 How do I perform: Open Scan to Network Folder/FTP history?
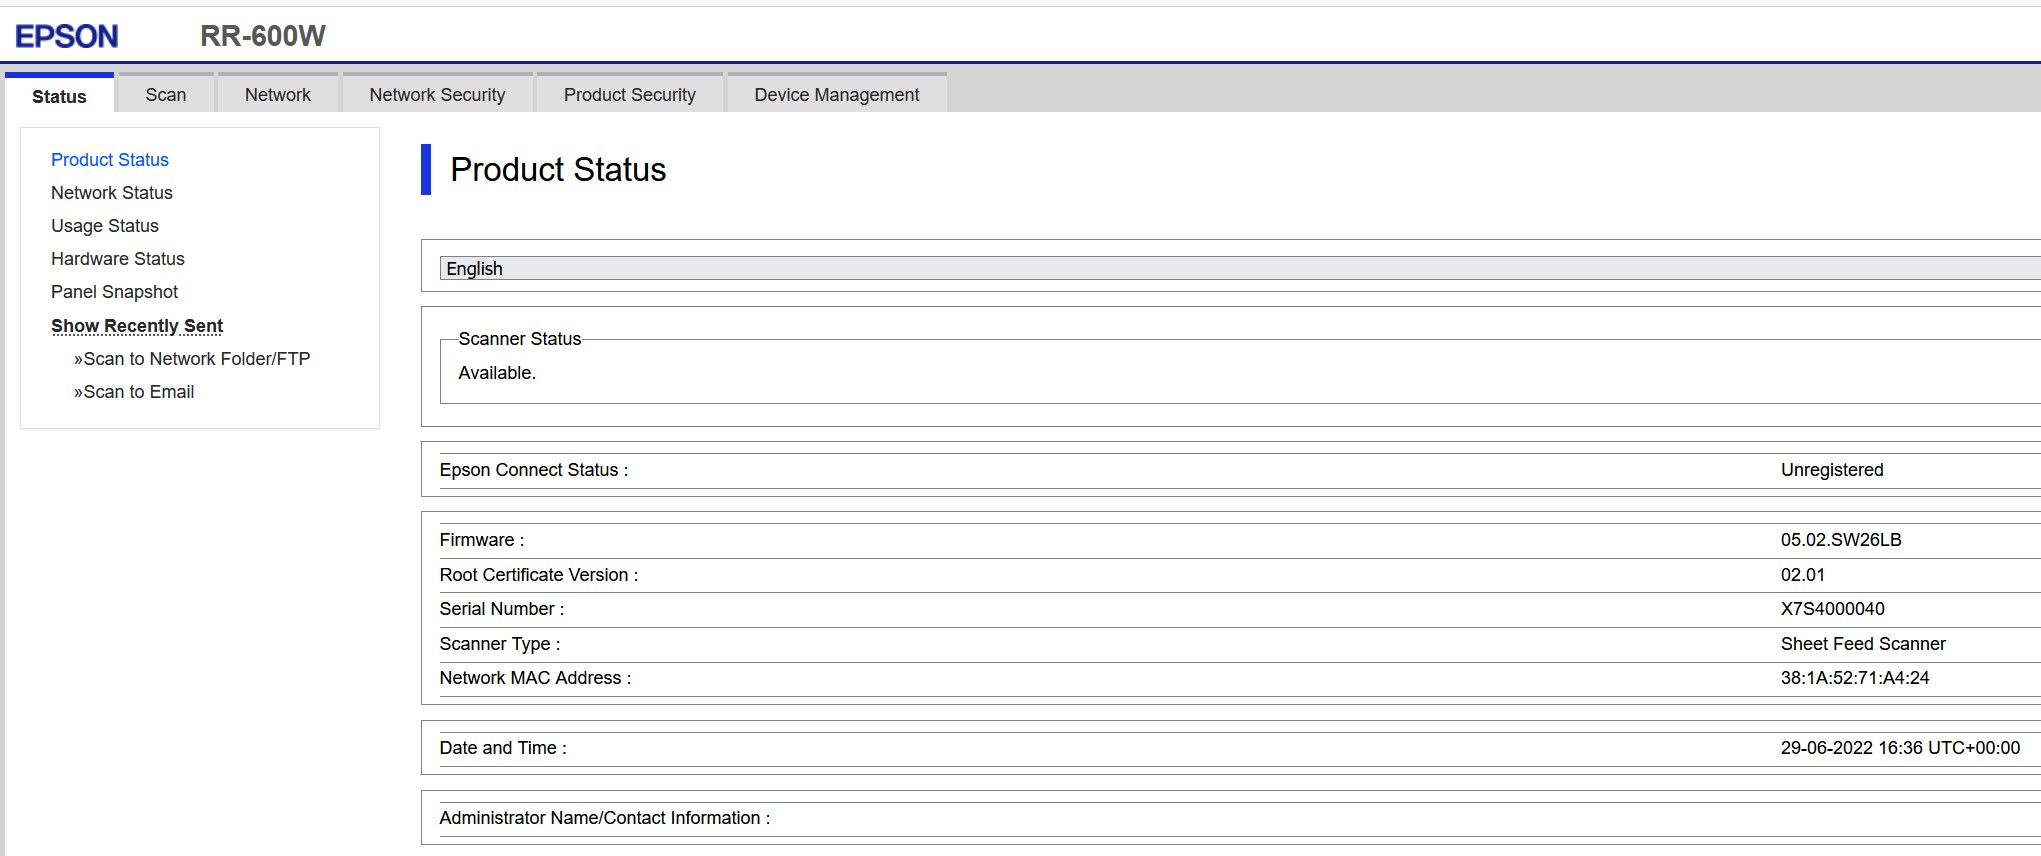click(196, 359)
